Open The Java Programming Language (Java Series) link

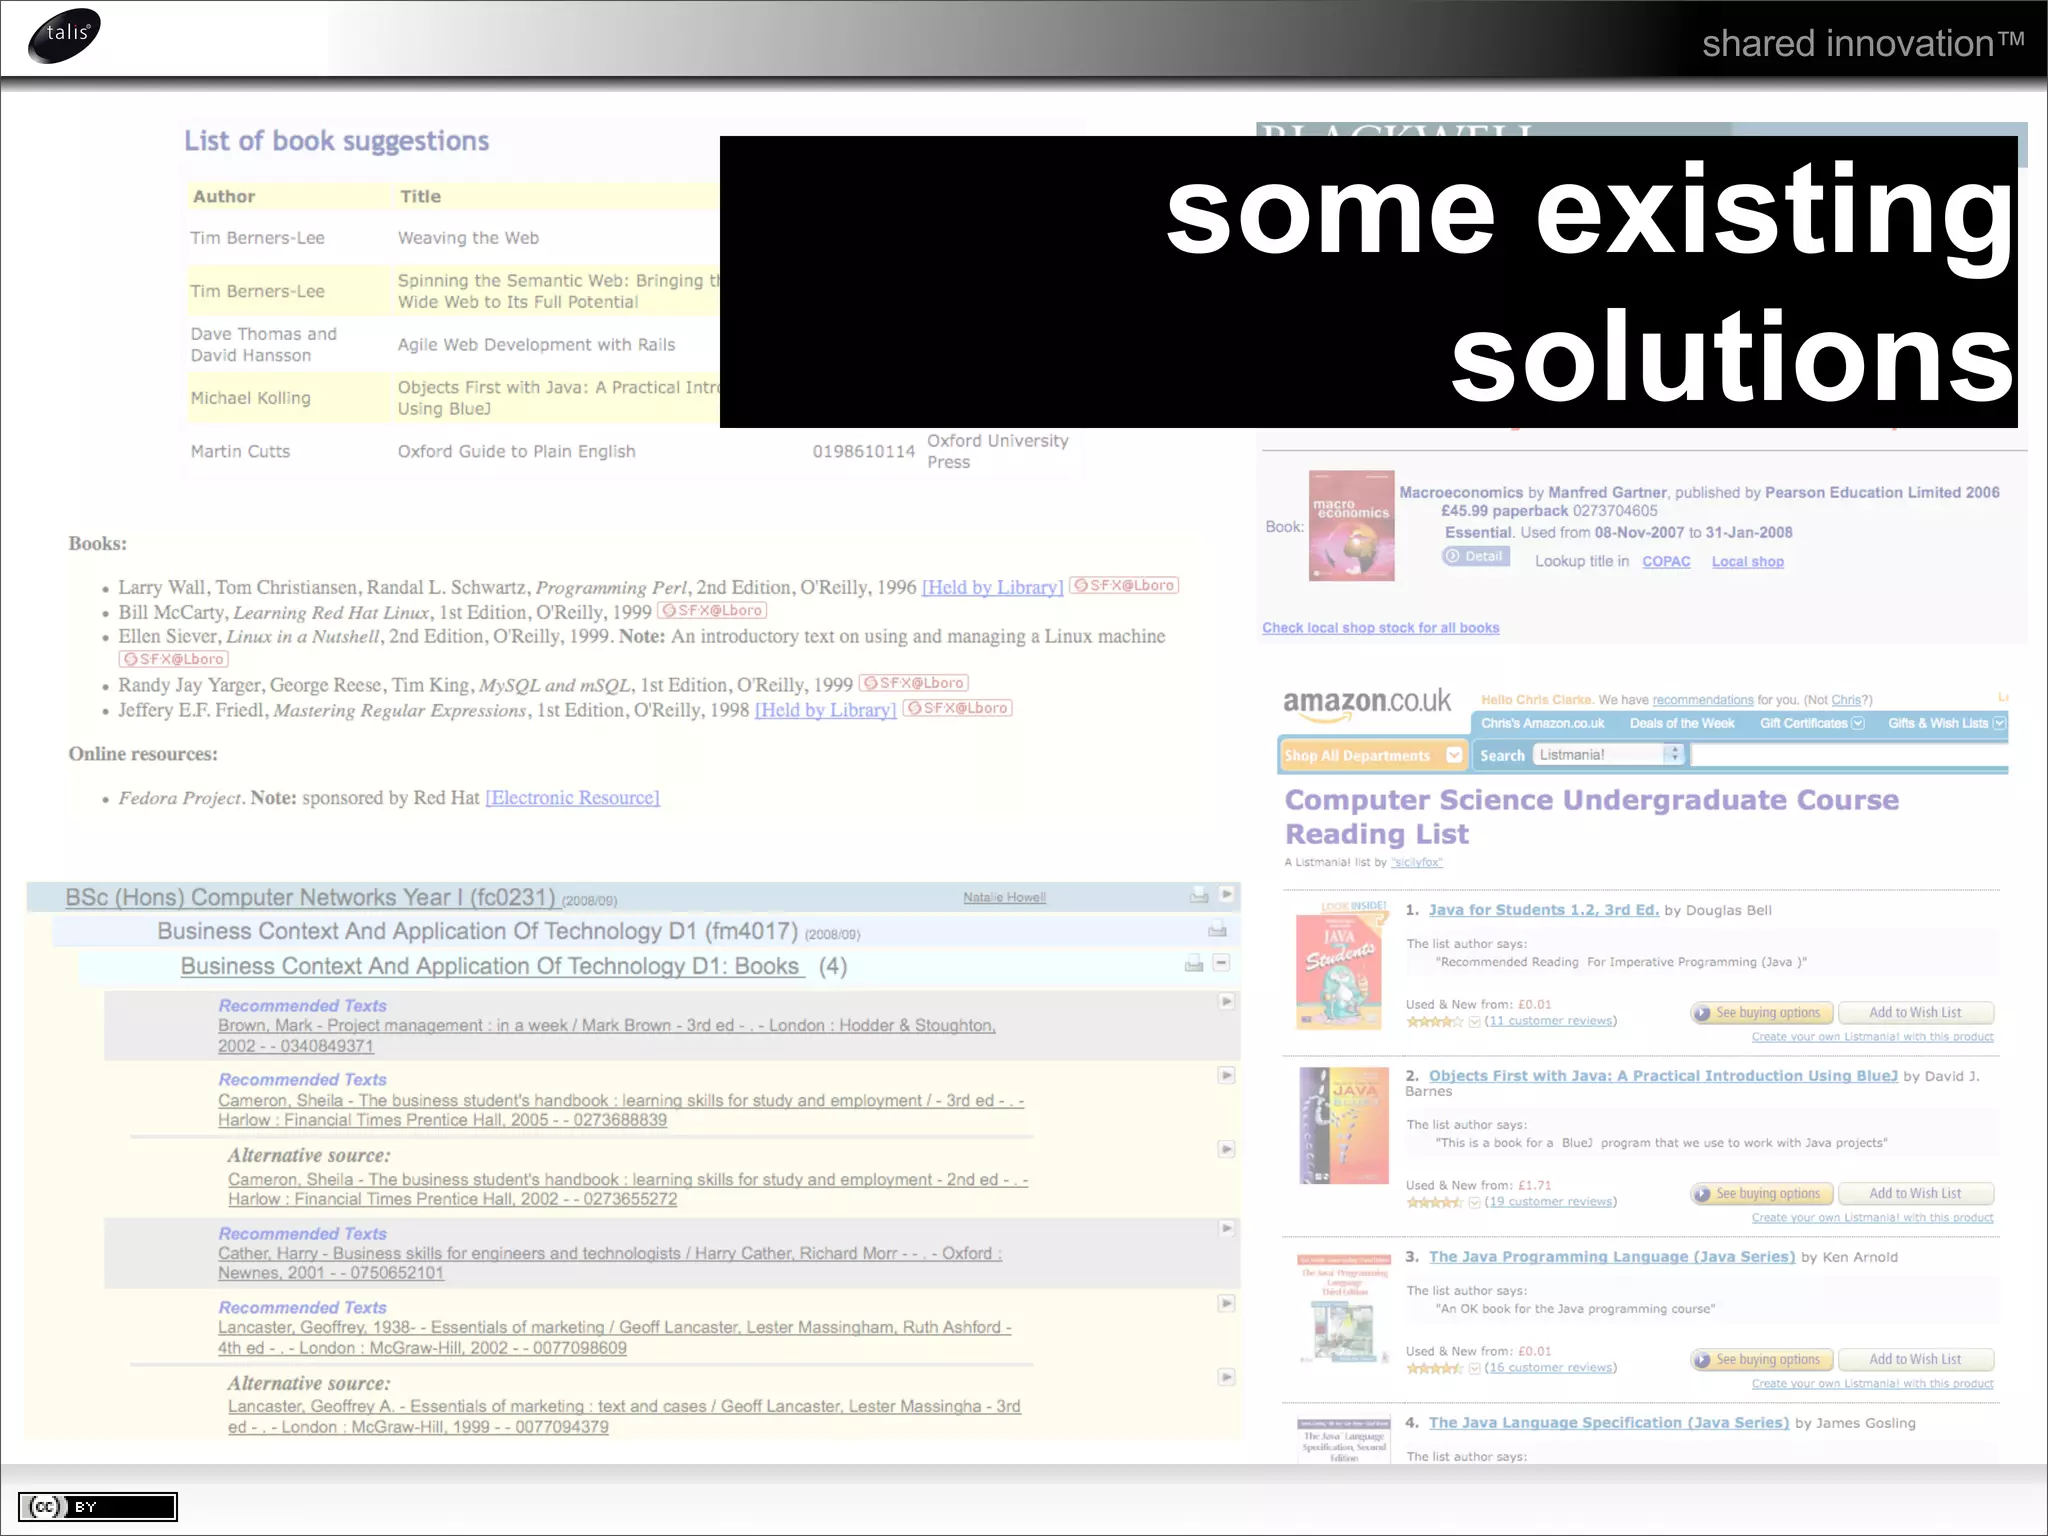coord(1612,1256)
